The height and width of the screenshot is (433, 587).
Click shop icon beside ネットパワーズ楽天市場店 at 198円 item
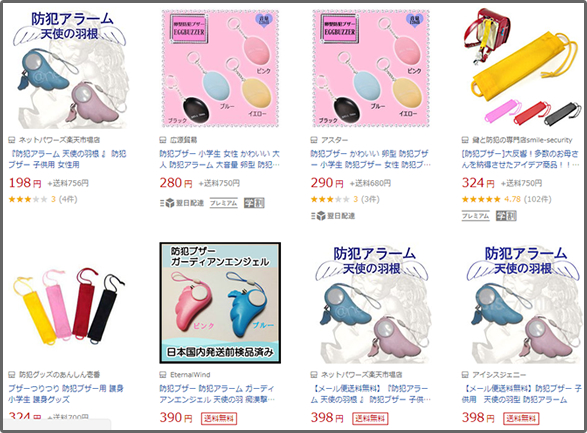12,140
